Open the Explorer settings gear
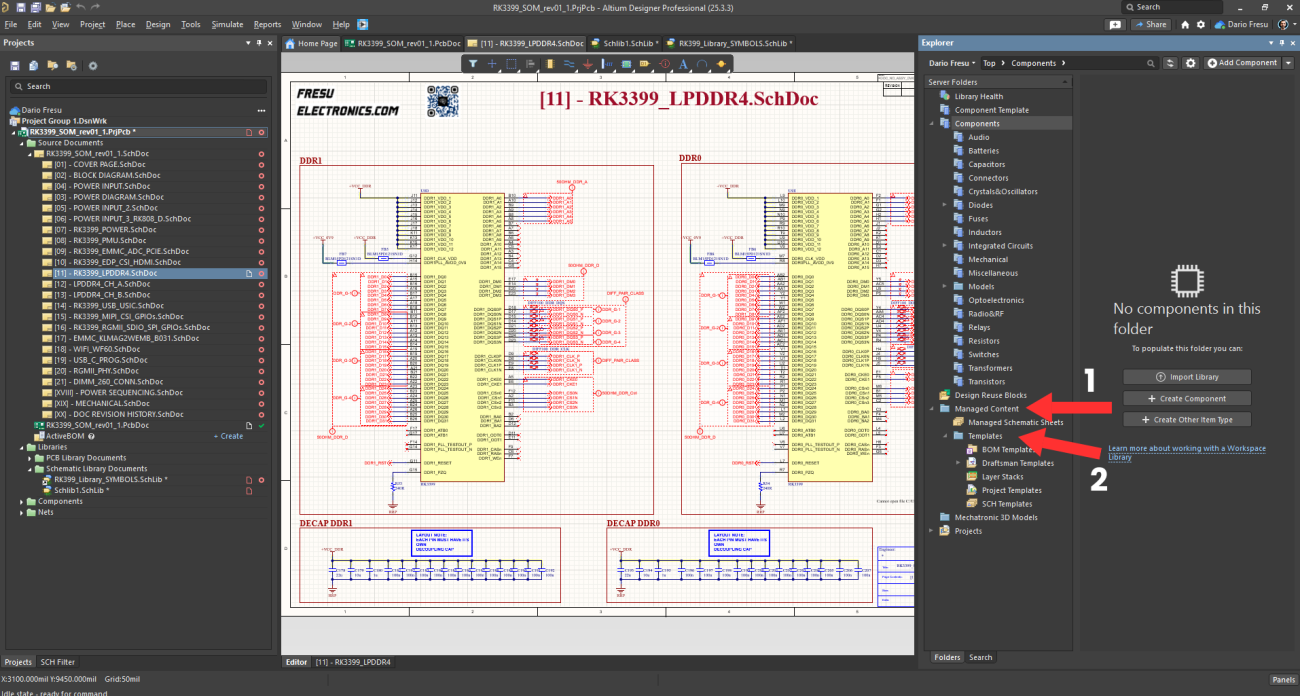 (1190, 63)
